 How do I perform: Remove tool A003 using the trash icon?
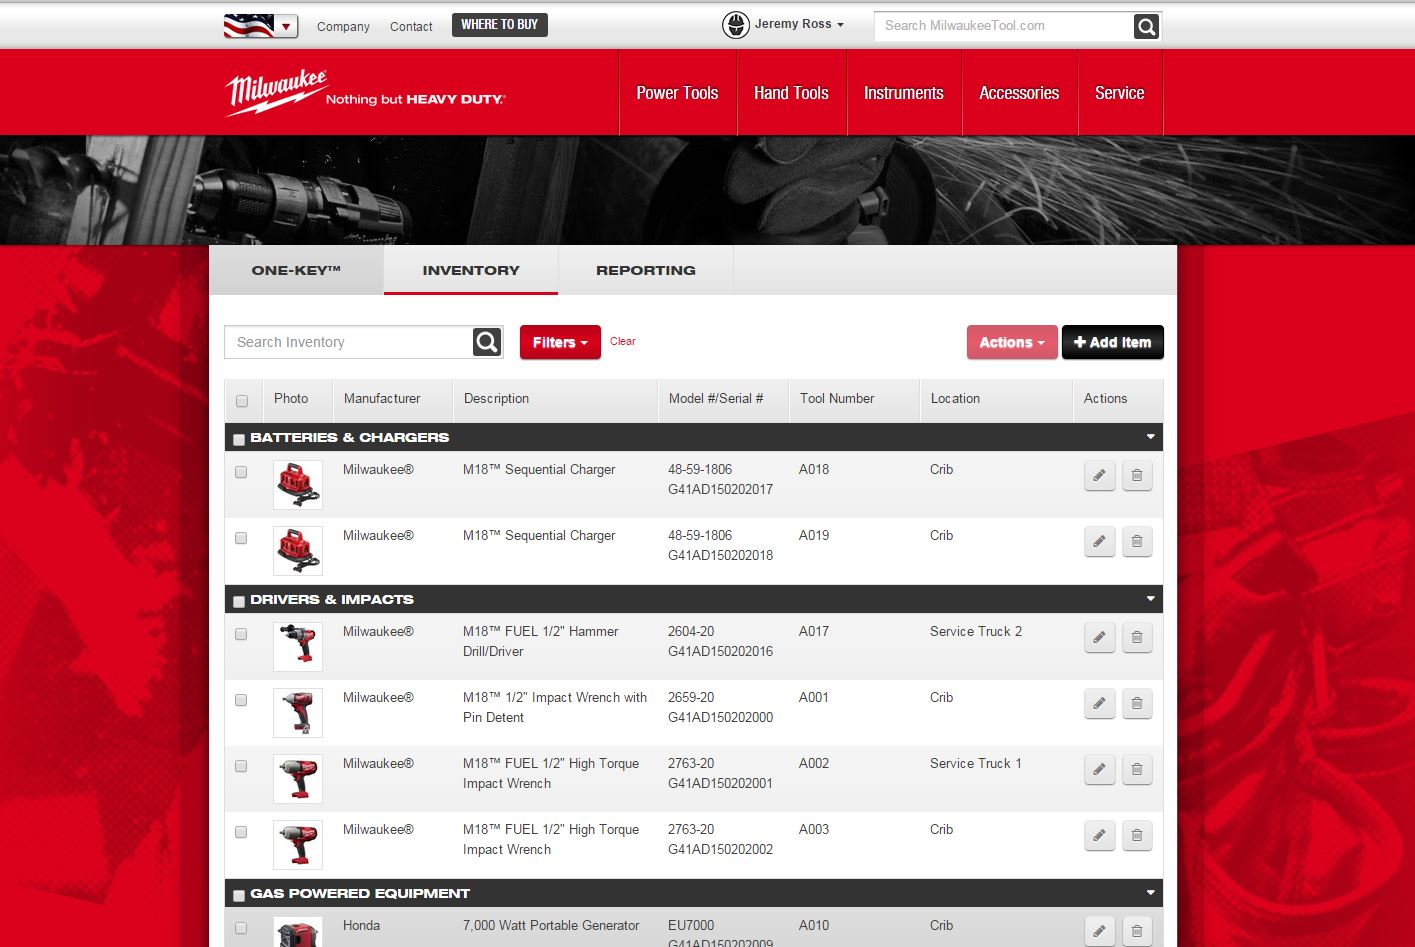pyautogui.click(x=1137, y=836)
